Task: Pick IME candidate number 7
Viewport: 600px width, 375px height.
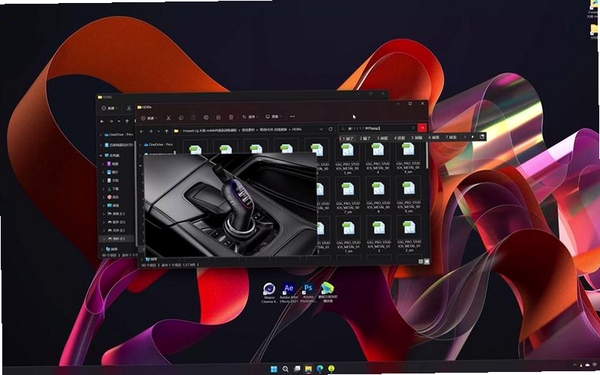Action: click(451, 137)
